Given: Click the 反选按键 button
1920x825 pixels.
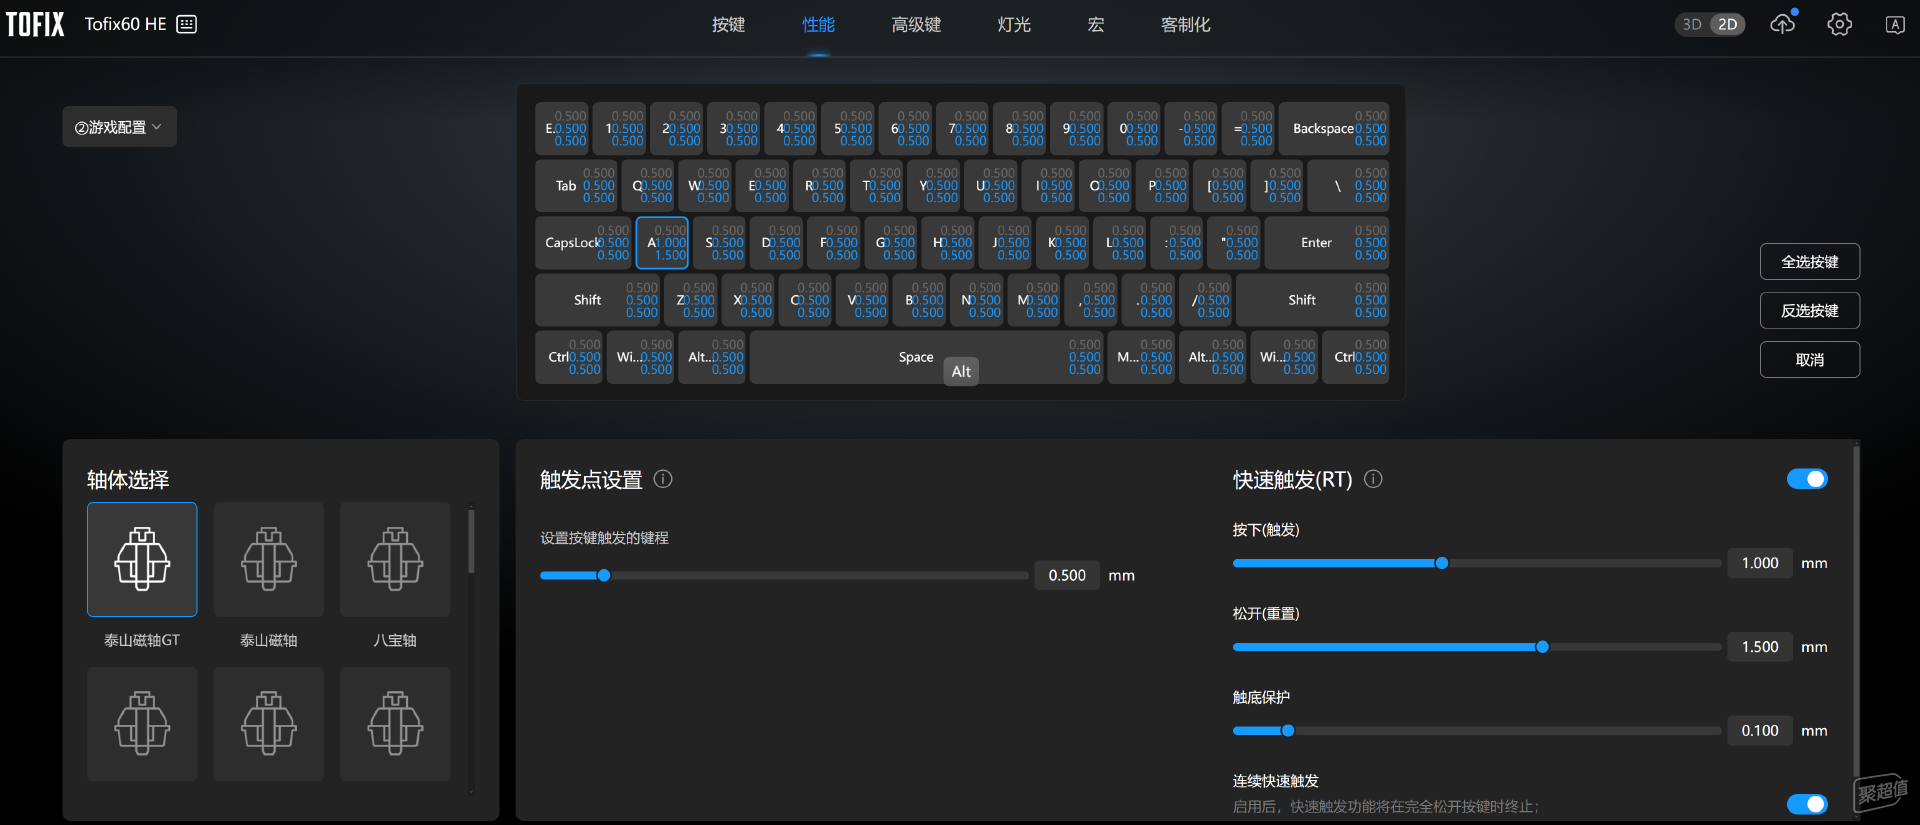Looking at the screenshot, I should [x=1809, y=310].
